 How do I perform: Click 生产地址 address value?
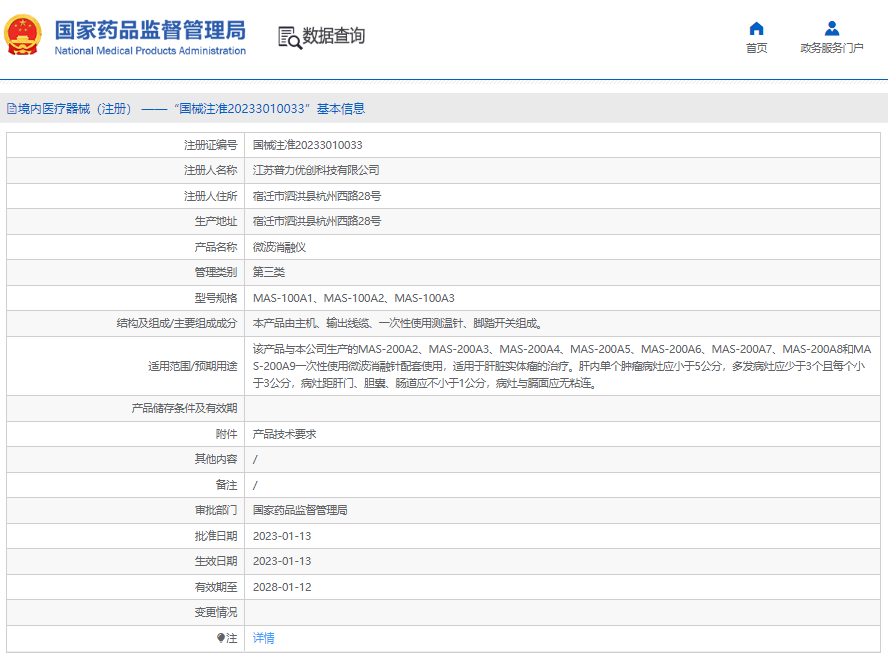pos(317,221)
